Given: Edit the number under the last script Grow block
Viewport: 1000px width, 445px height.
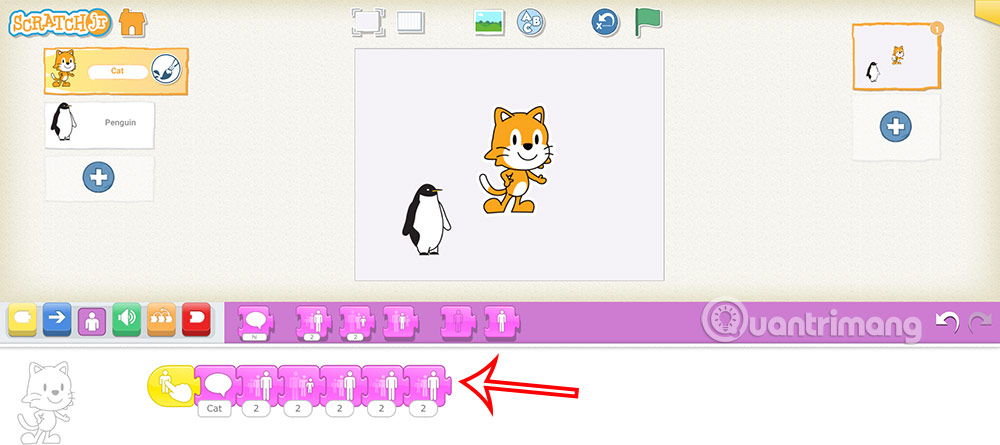Looking at the screenshot, I should coord(425,409).
